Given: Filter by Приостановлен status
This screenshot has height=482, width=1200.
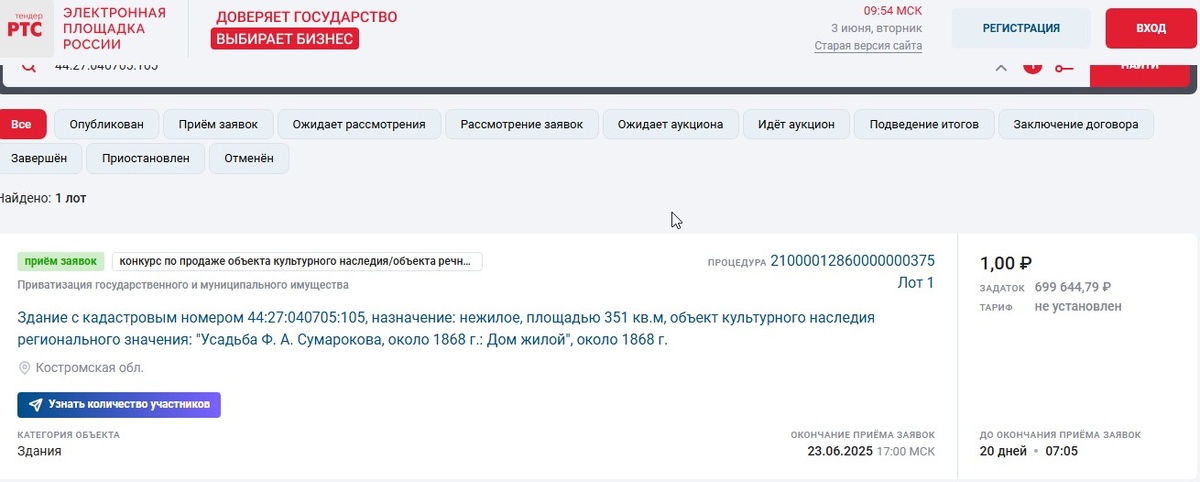Looking at the screenshot, I should point(145,158).
